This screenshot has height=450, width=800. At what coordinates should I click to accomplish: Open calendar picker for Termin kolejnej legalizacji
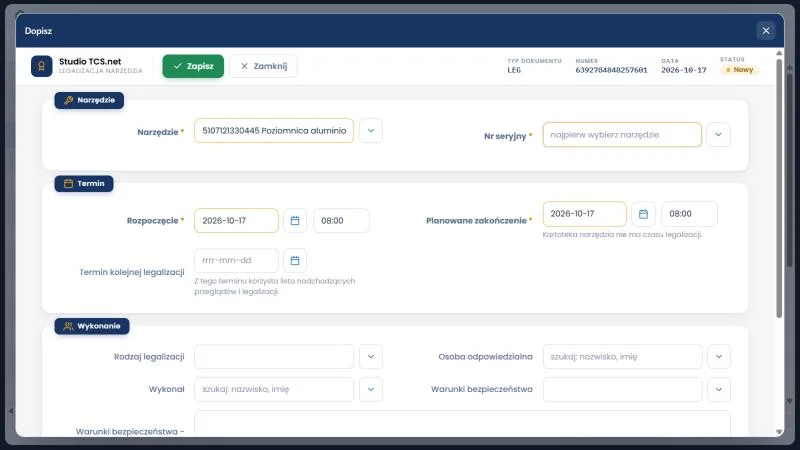[295, 261]
